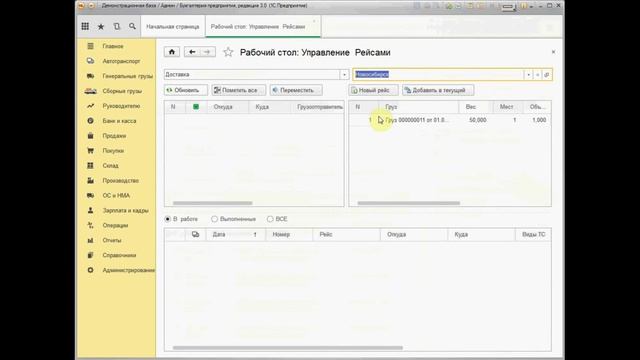
Task: Click horizontal scrollbar of bottom trips table
Action: click(x=288, y=348)
